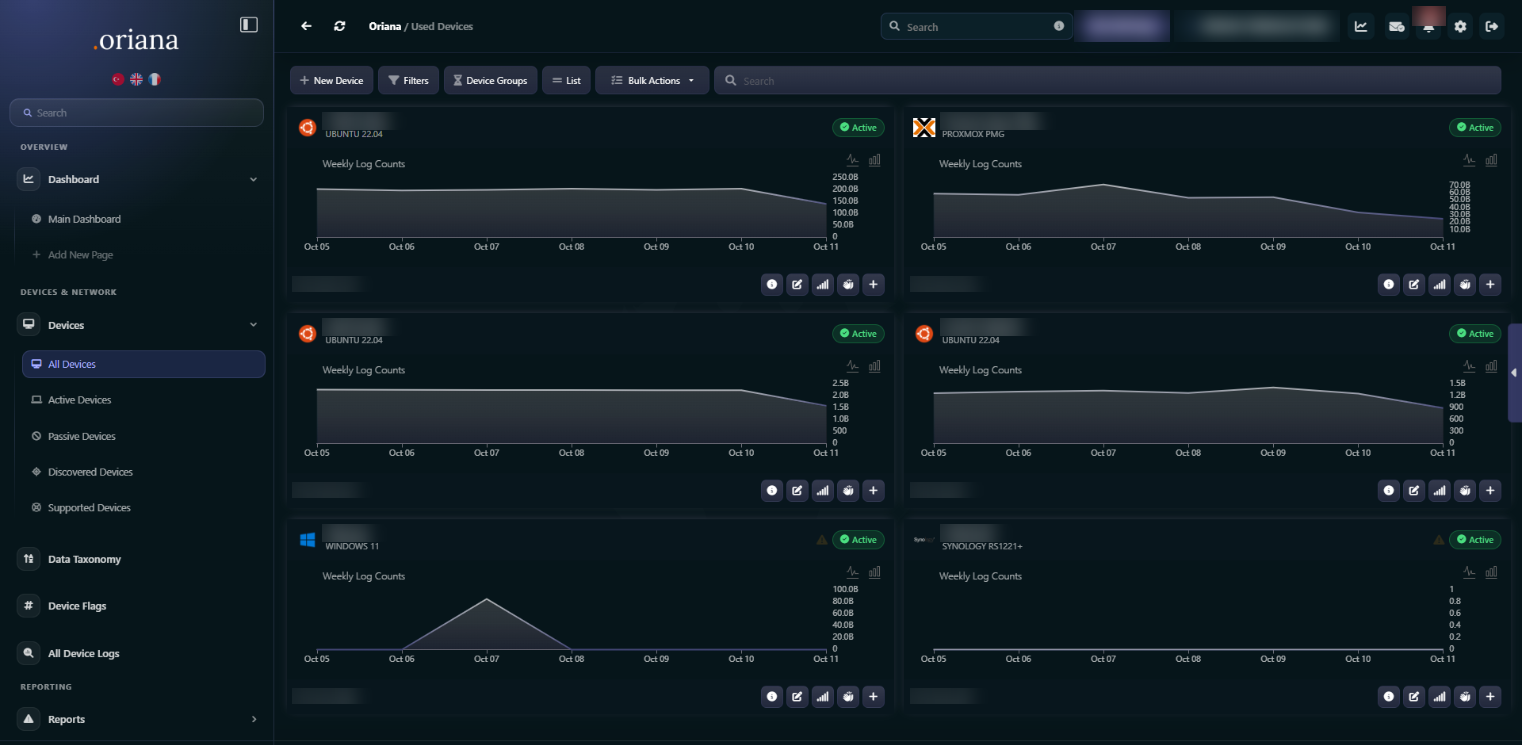This screenshot has height=745, width=1522.
Task: Focus the device list Search field
Action: tap(1107, 80)
